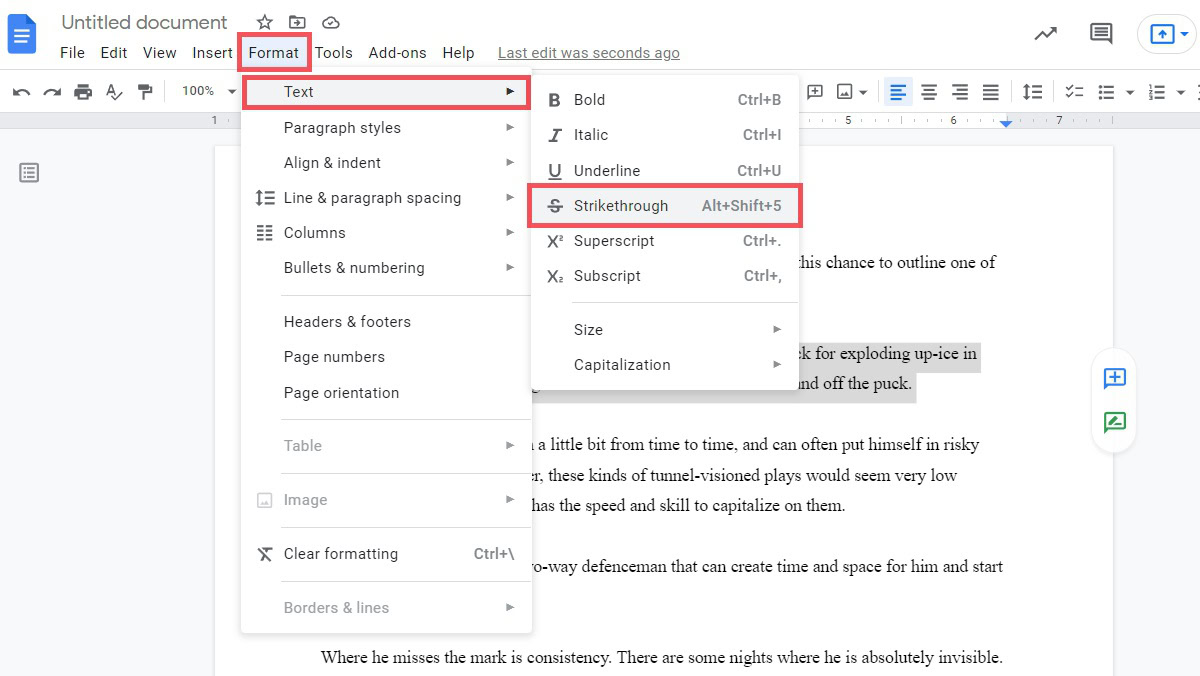Select the Paint format tool
Screen dimensions: 1200x676
coord(145,91)
